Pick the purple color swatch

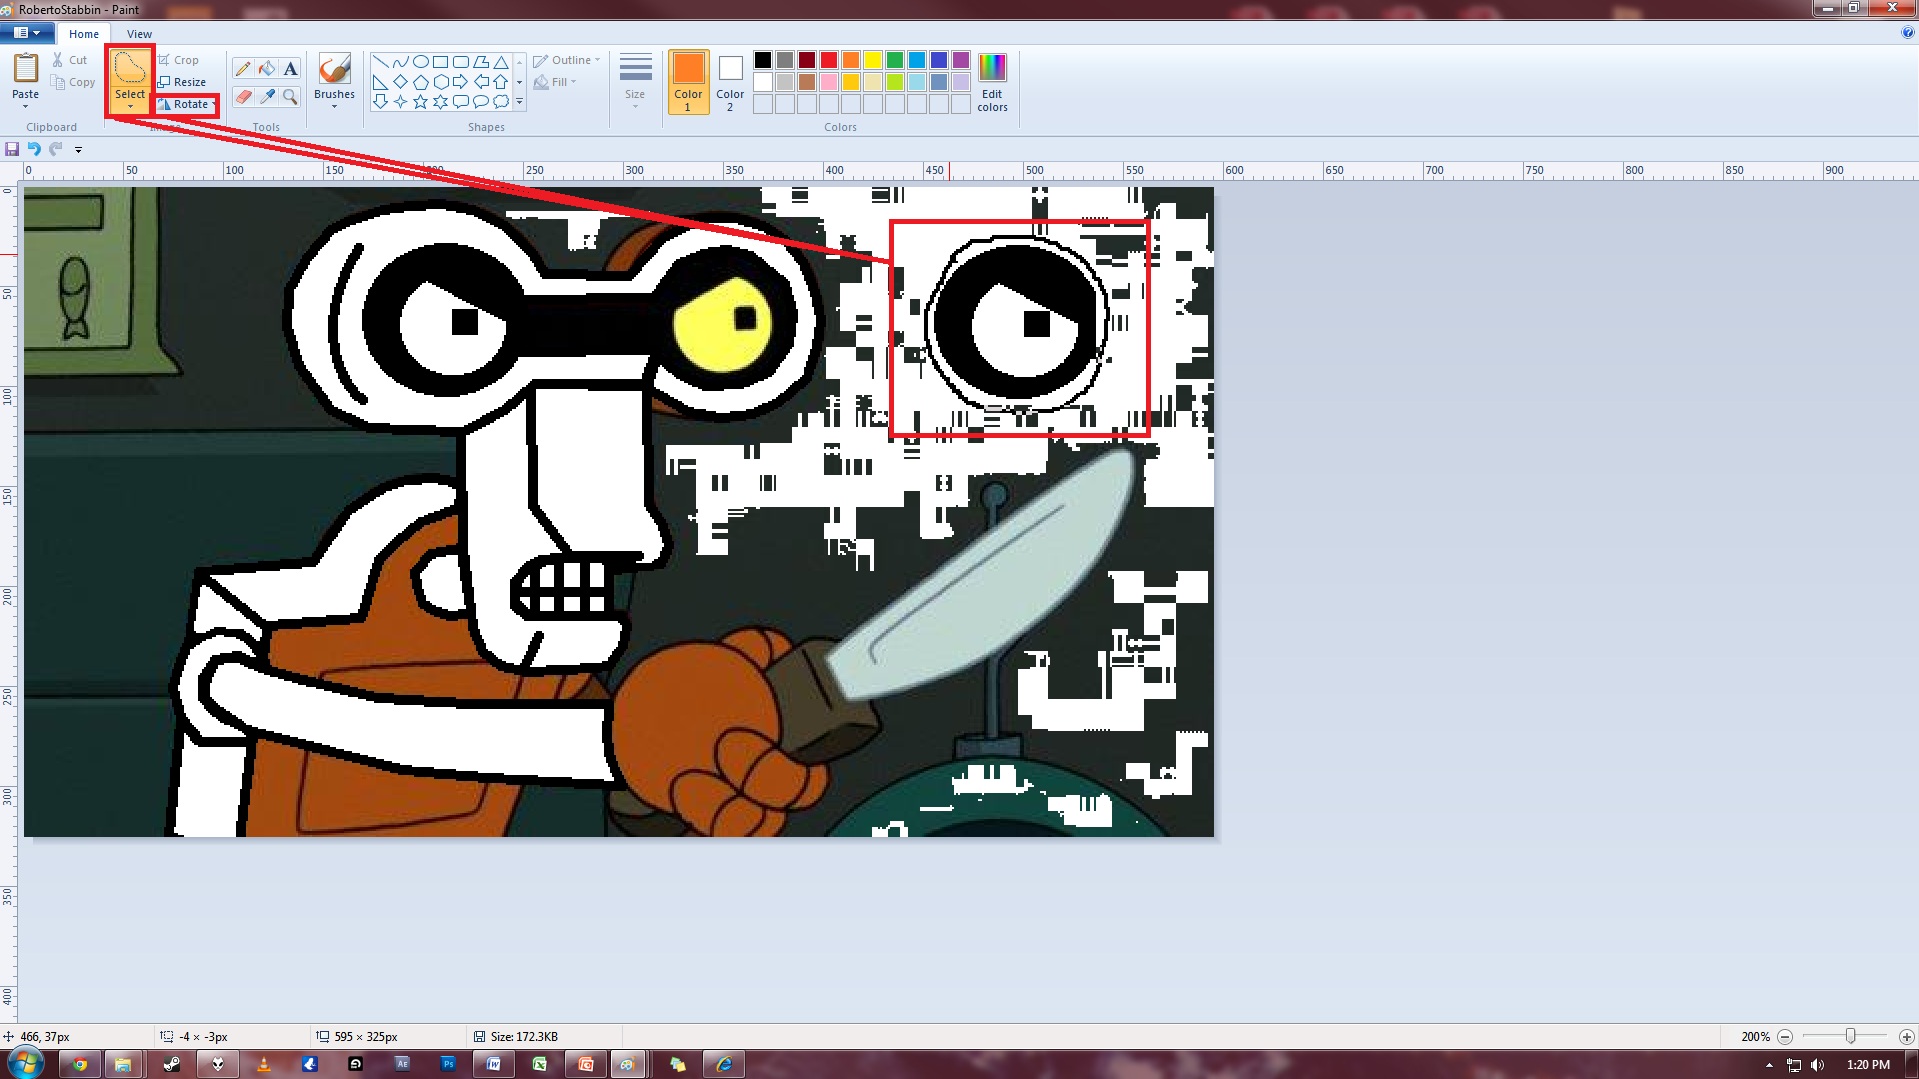(x=961, y=60)
